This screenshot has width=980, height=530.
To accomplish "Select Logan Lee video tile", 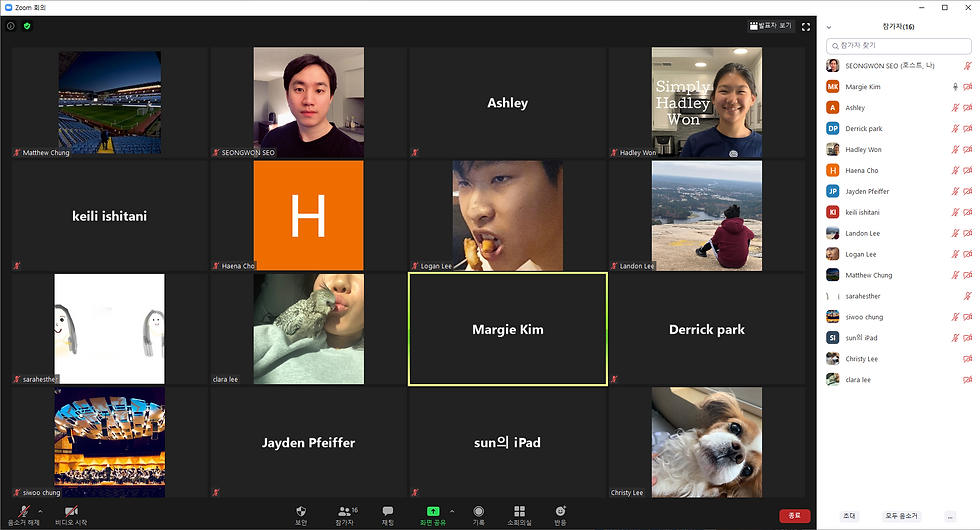I will 508,216.
